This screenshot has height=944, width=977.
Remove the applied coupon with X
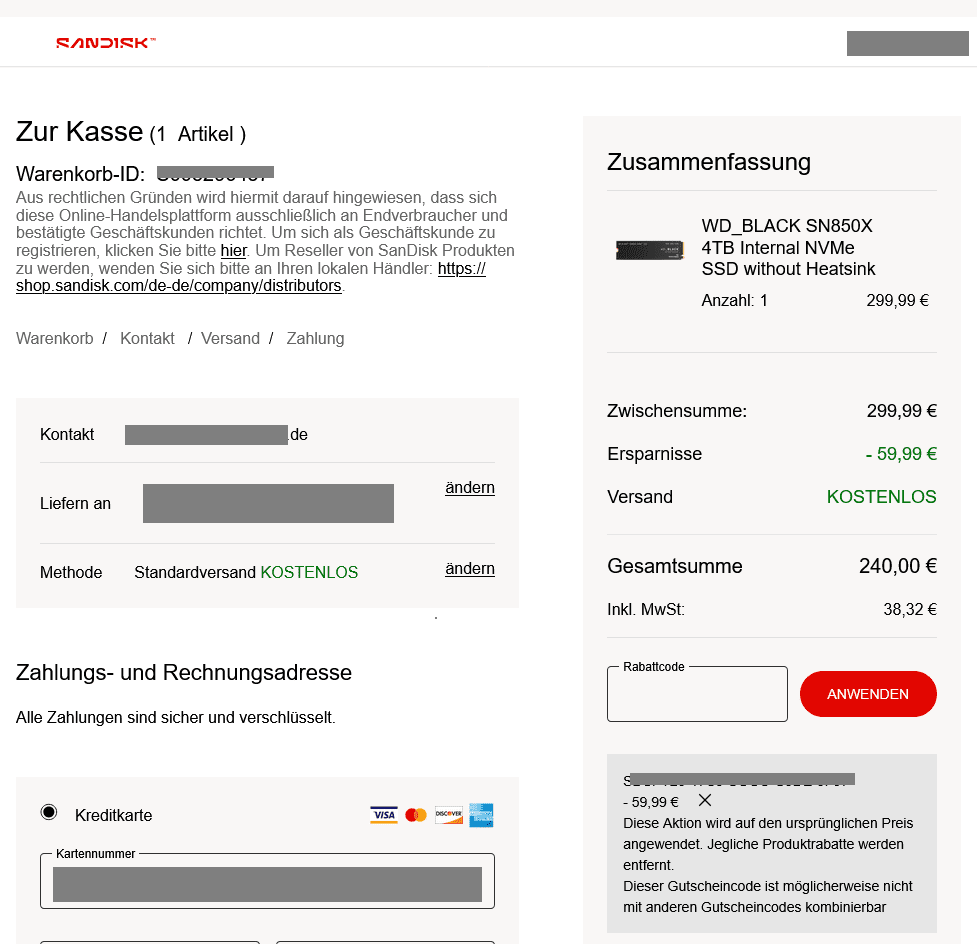705,801
